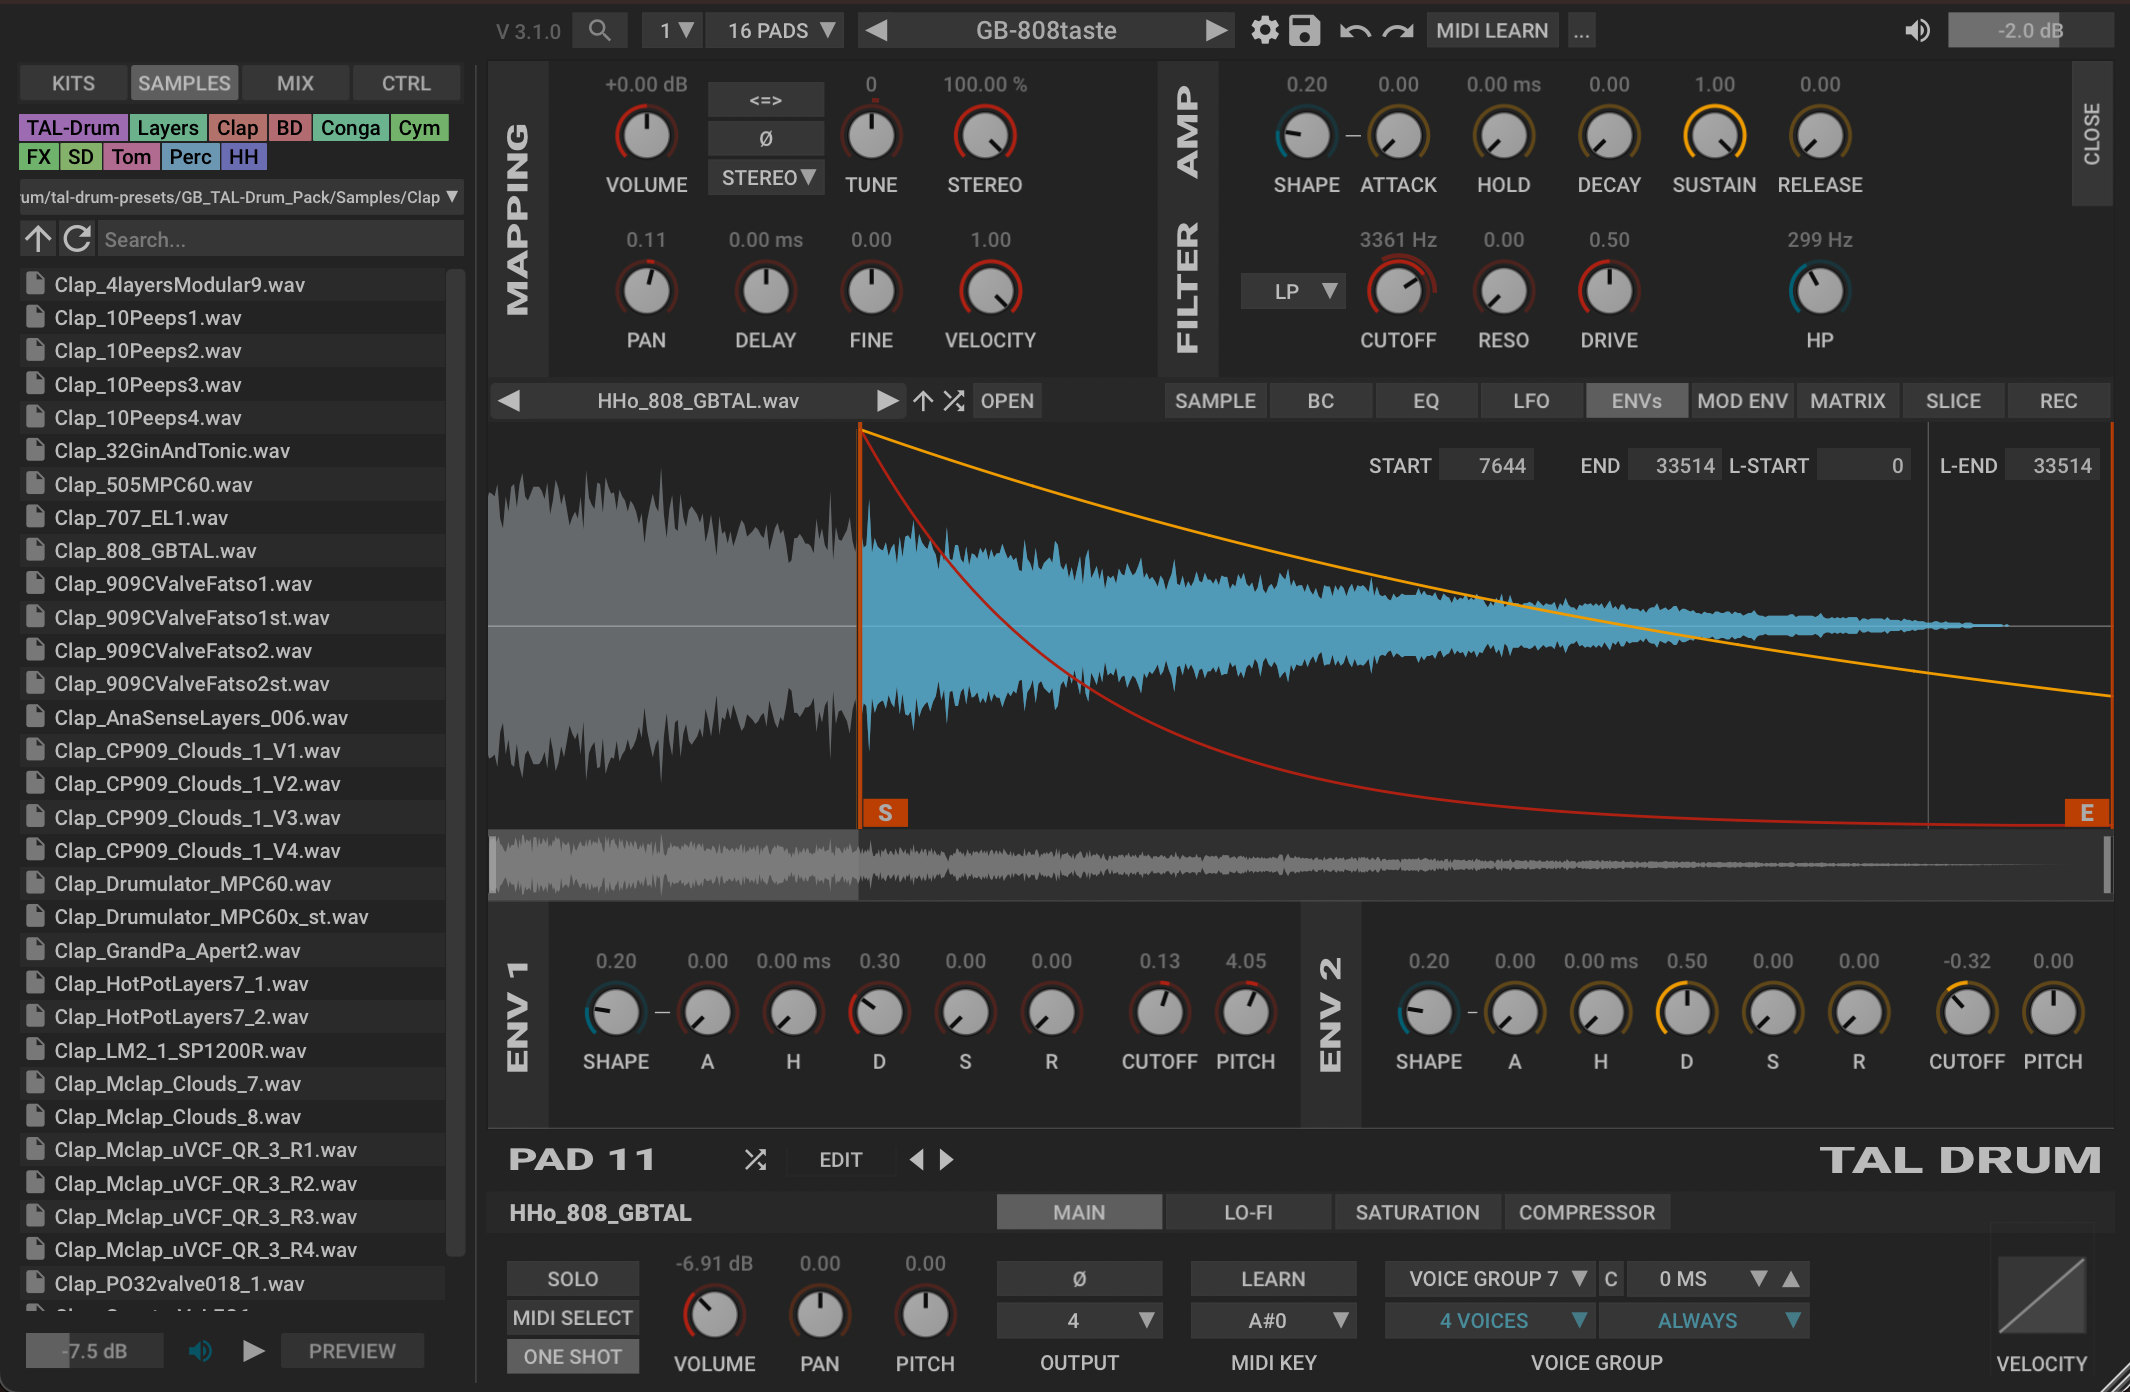This screenshot has width=2130, height=1392.
Task: Toggle the browser preview speaker icon
Action: click(x=200, y=1351)
